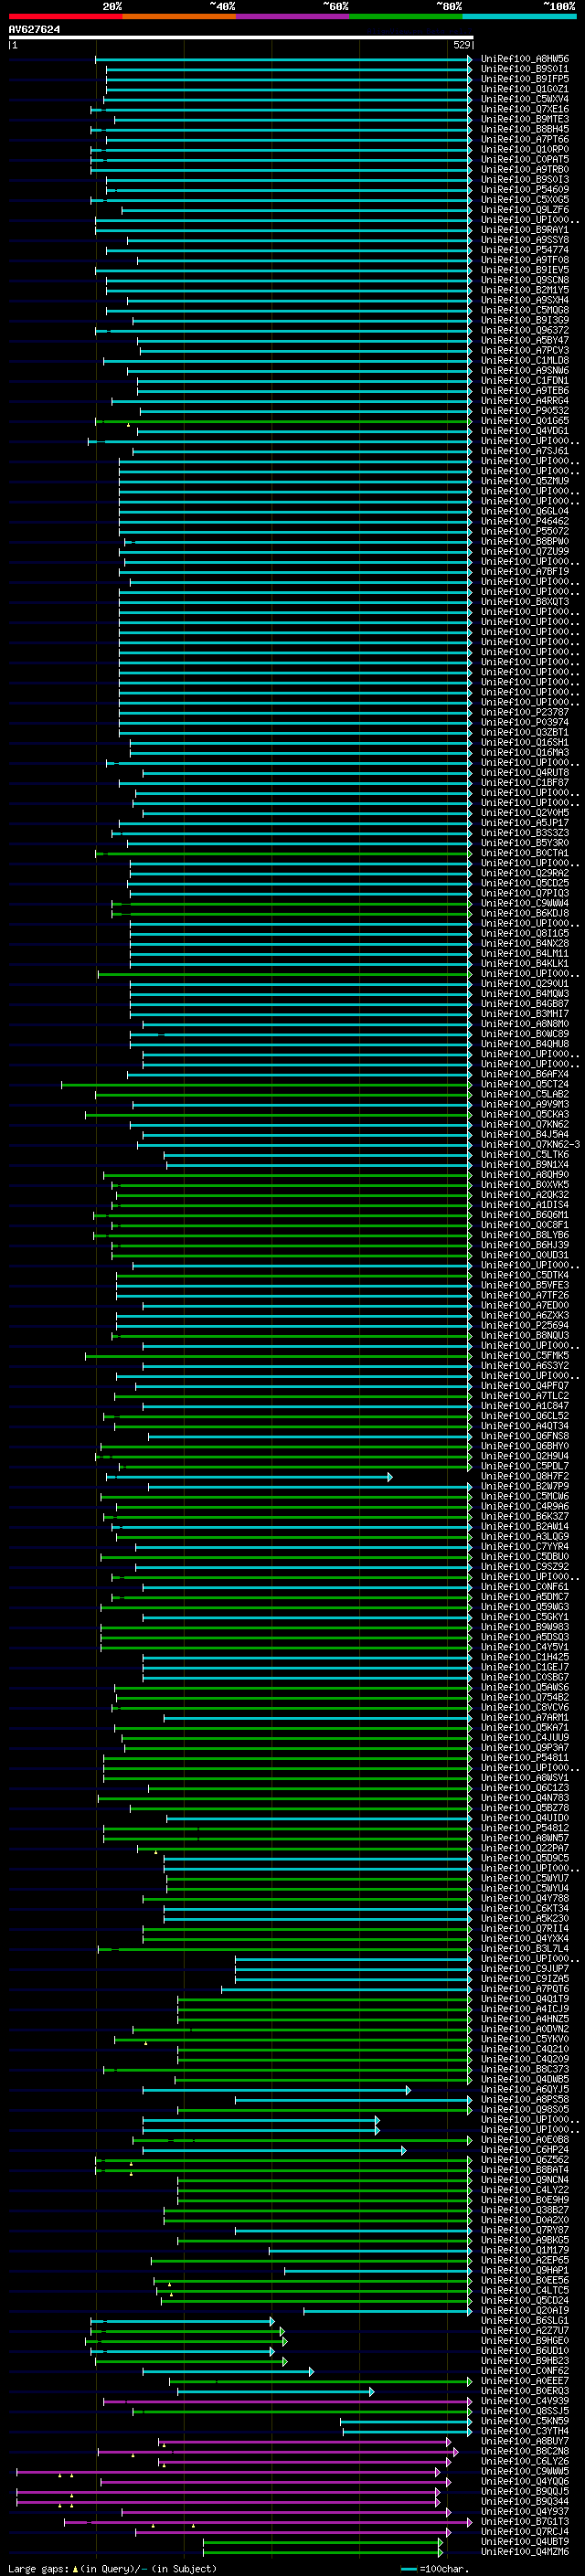Open hit UniRef100_Q1G0Z1
This screenshot has height=2576, width=585.
click(525, 89)
